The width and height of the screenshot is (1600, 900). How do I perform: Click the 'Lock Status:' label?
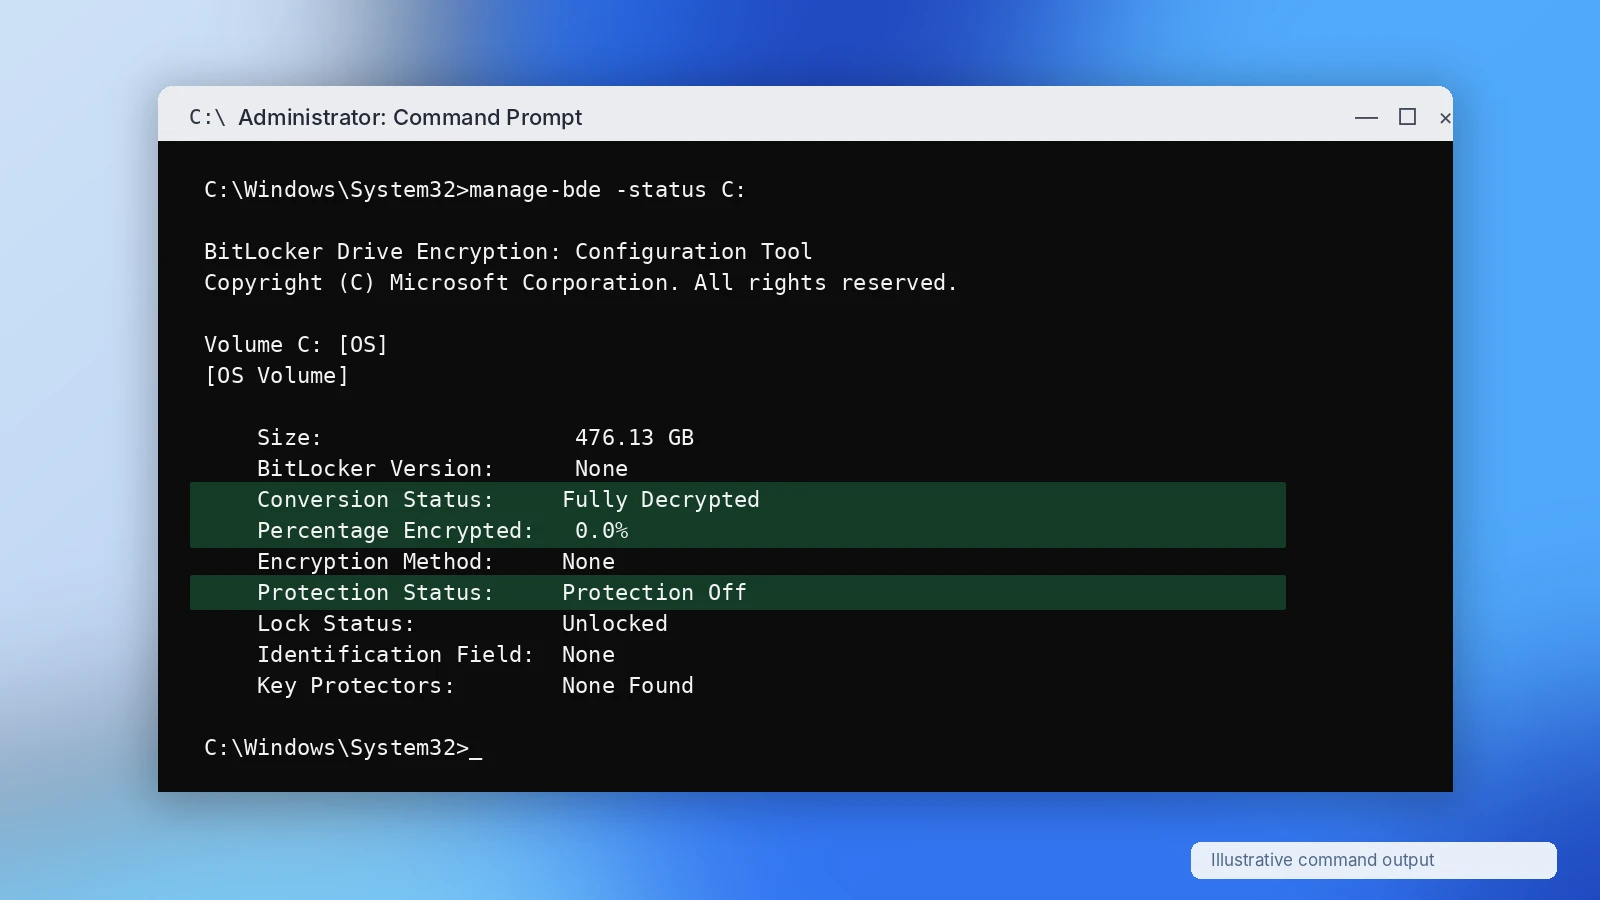click(x=335, y=624)
